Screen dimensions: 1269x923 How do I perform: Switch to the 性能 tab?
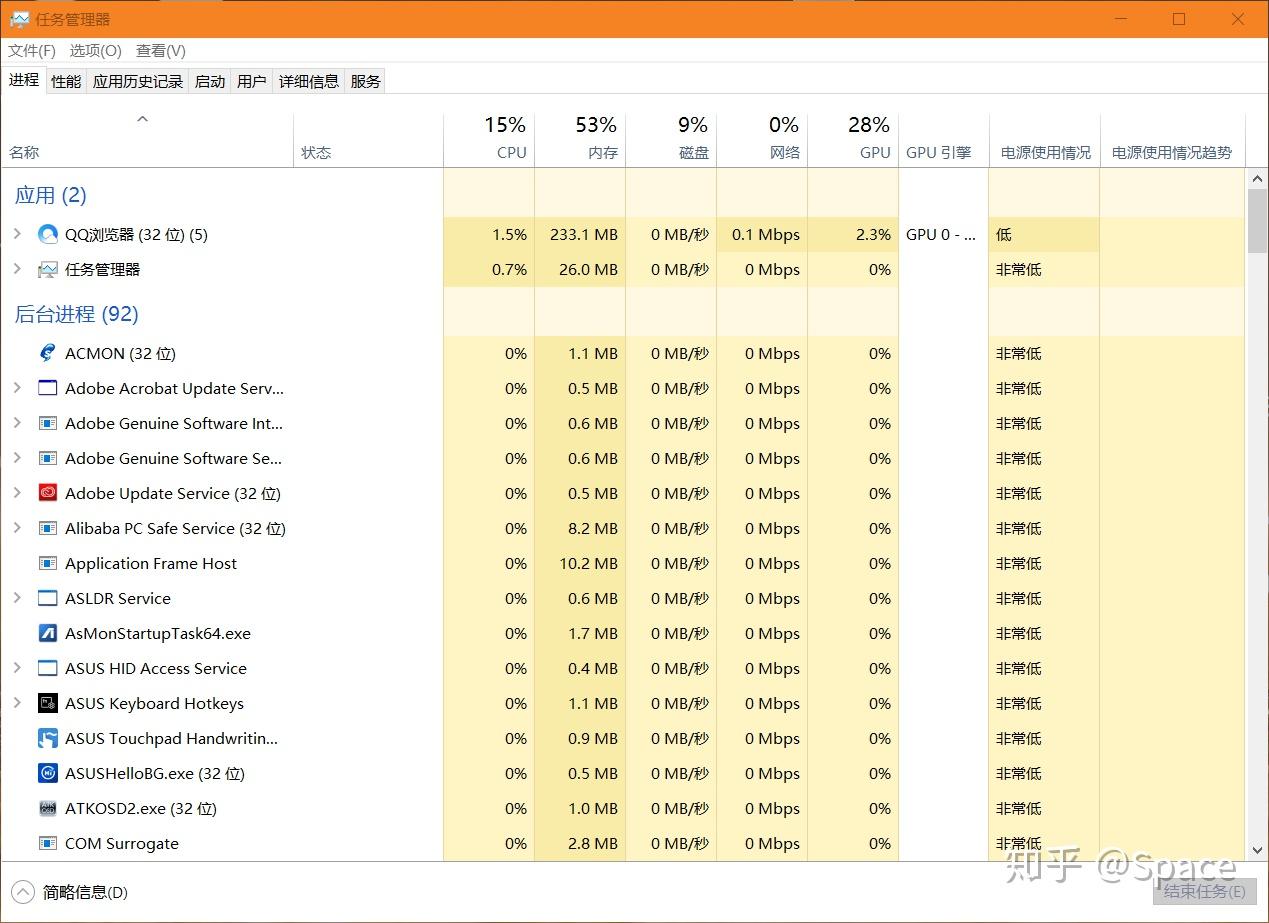[65, 81]
